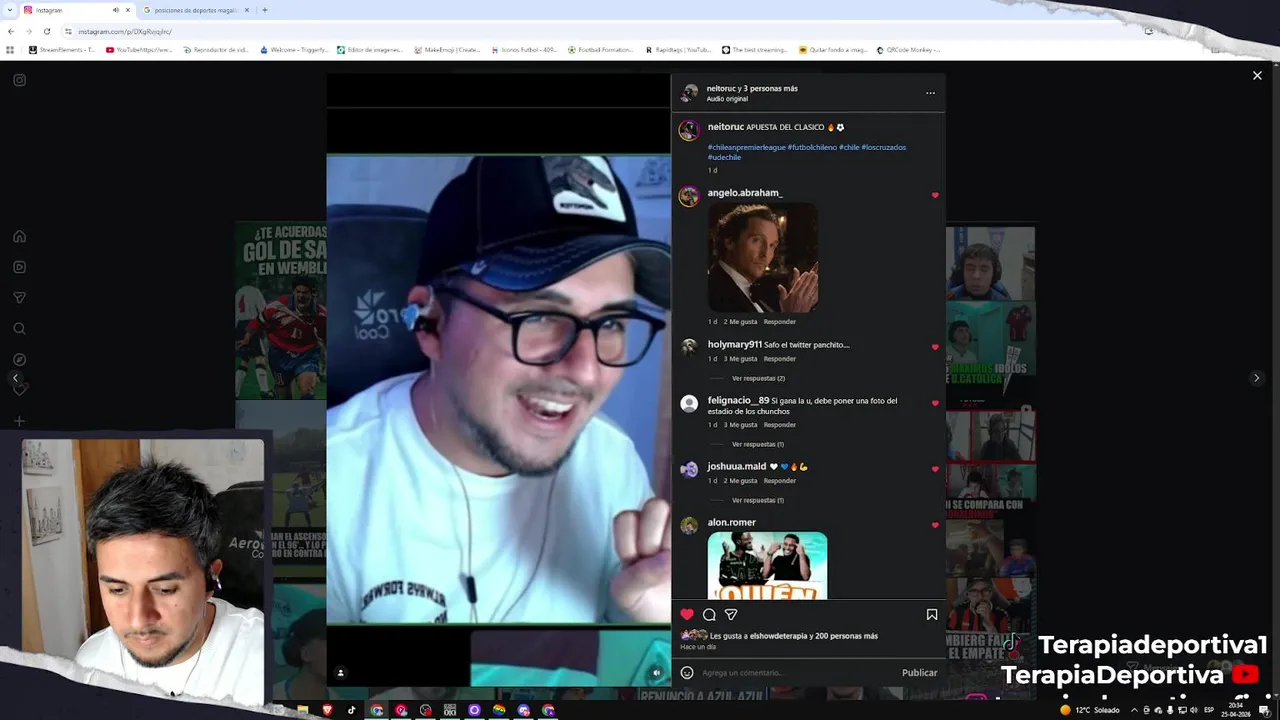Open the #loscruzados hashtag

[883, 147]
